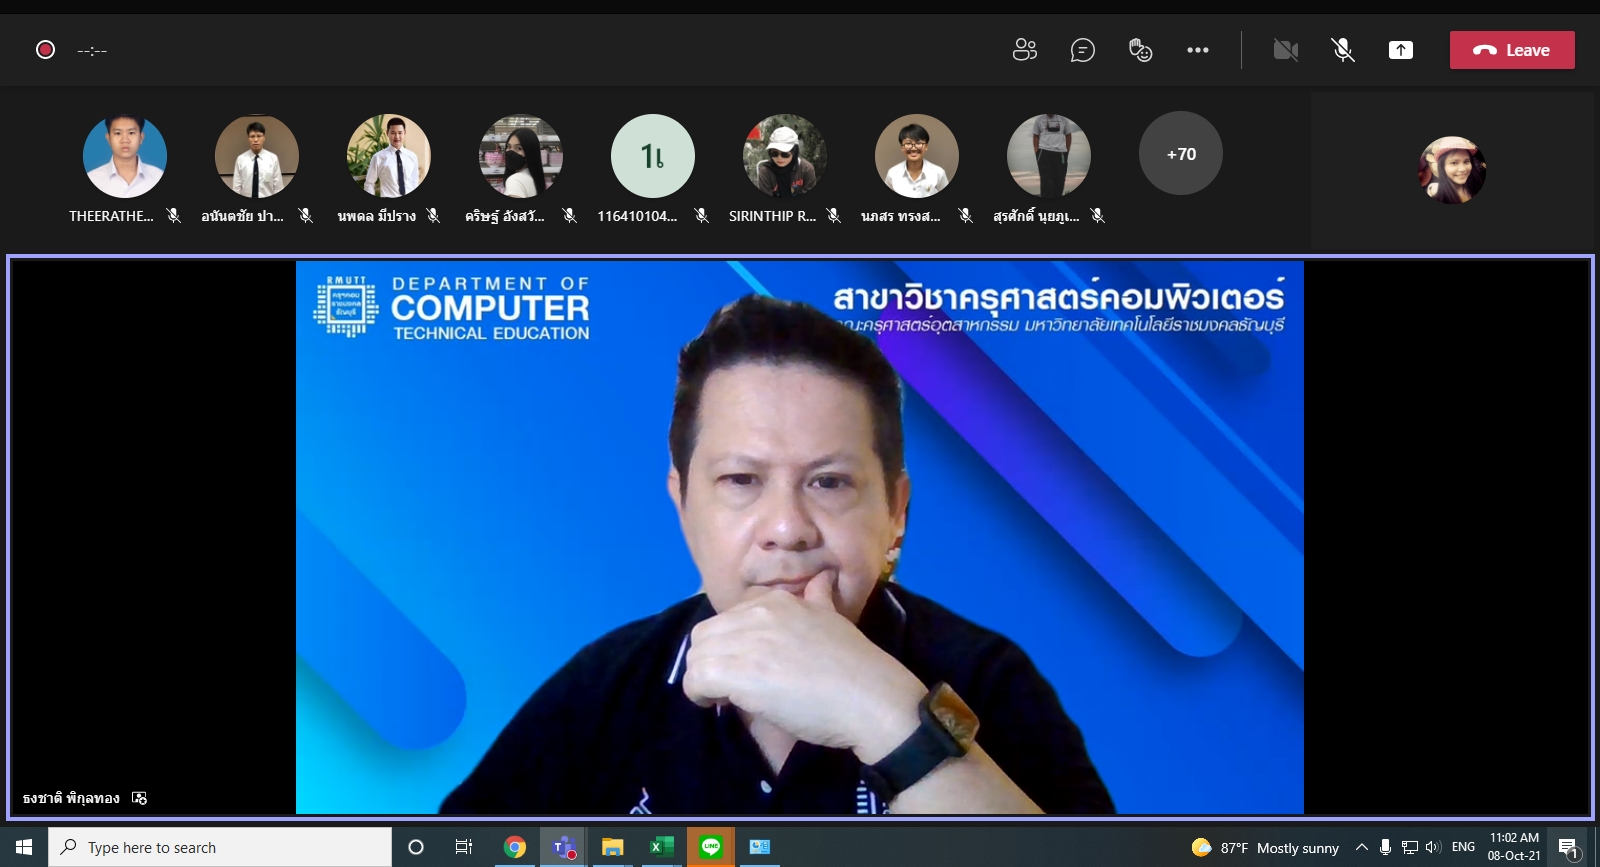Open network status tray icon

pyautogui.click(x=1410, y=847)
